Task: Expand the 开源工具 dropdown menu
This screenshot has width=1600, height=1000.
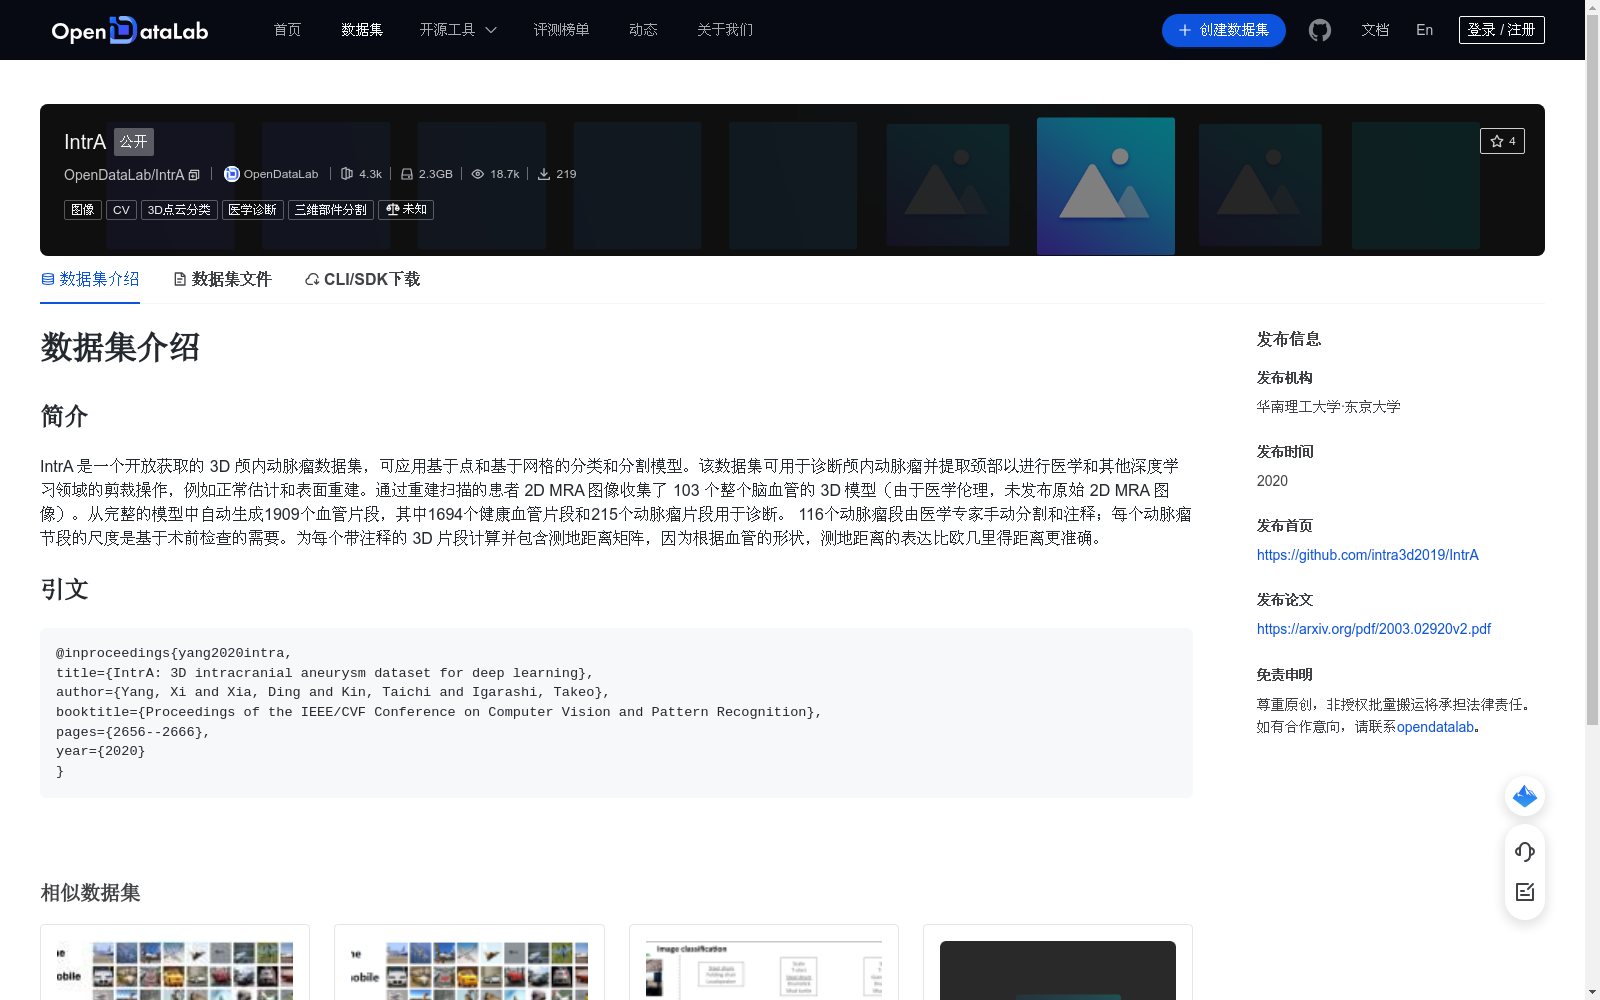Action: (458, 30)
